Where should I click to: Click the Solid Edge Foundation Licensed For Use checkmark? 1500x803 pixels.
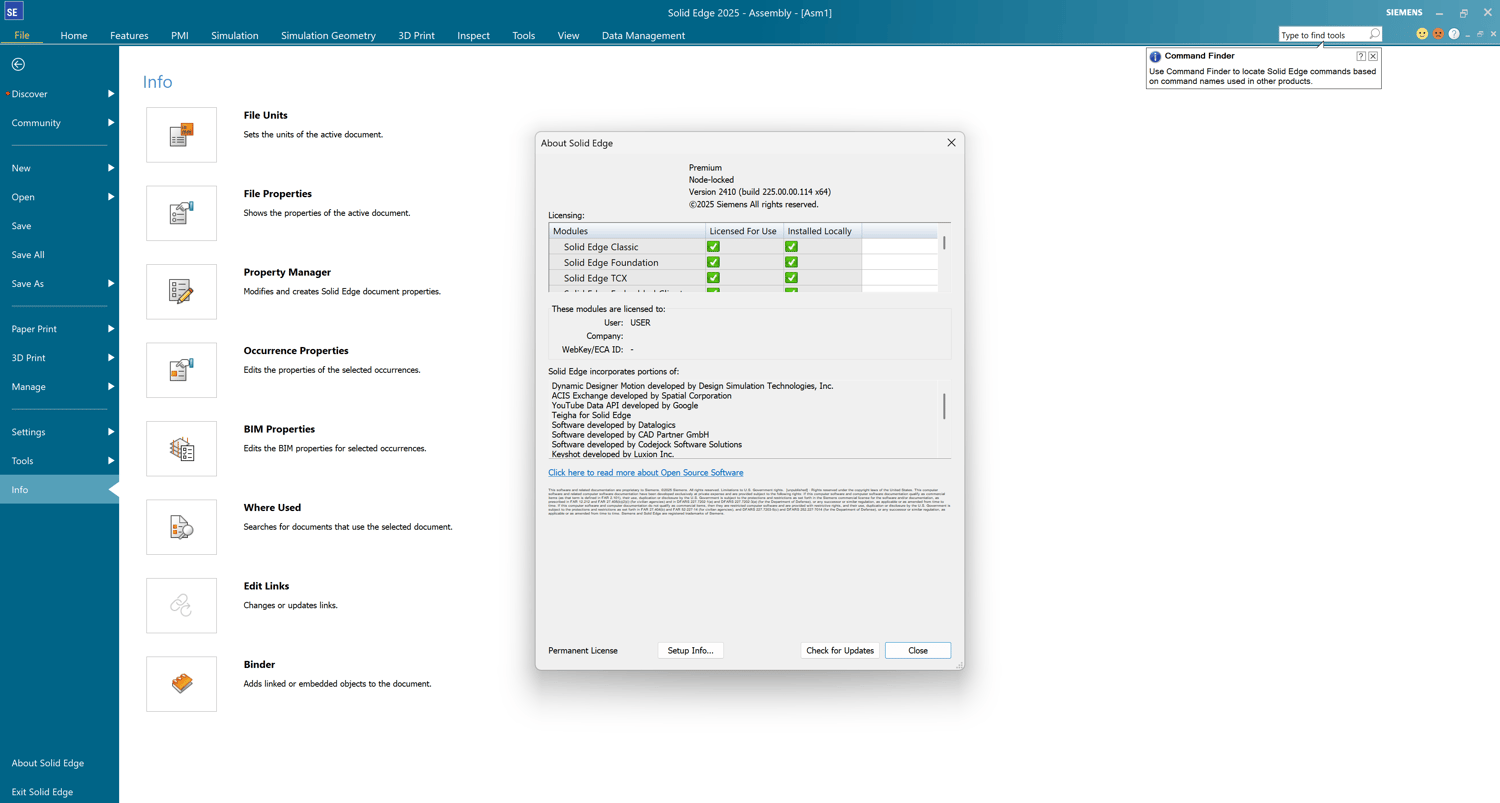713,262
